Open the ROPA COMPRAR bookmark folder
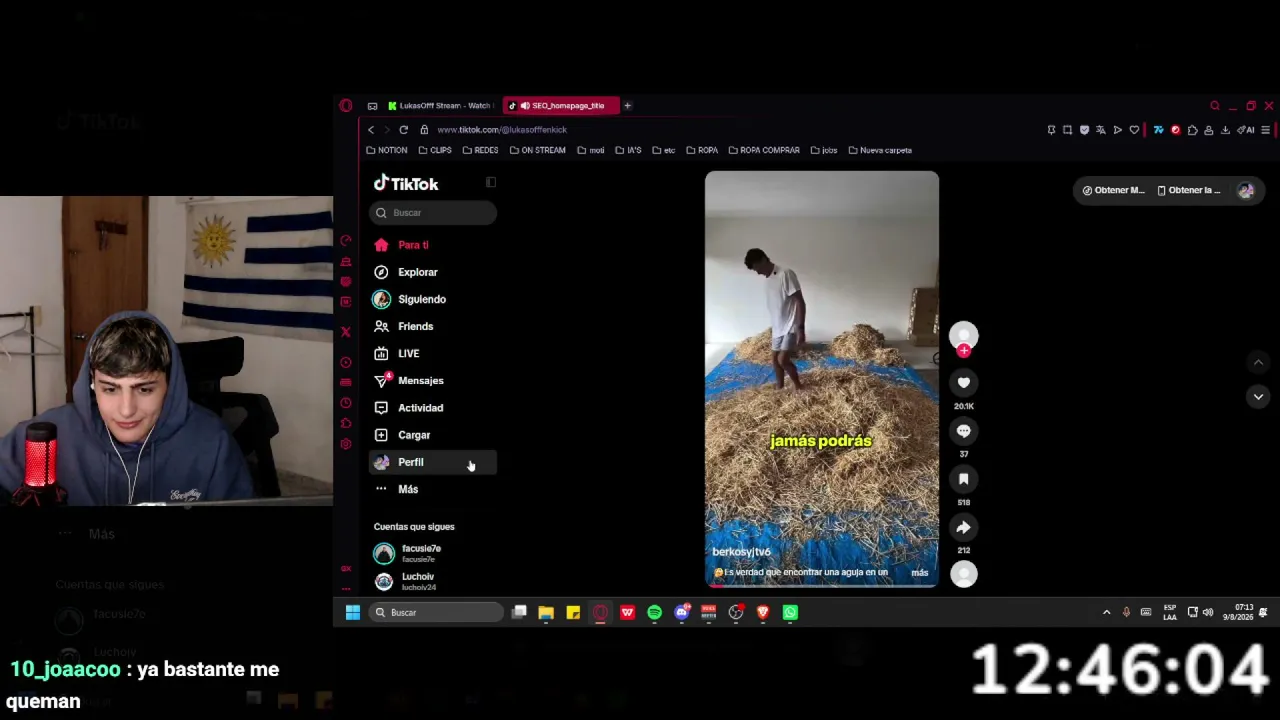Image resolution: width=1280 pixels, height=720 pixels. click(x=764, y=150)
